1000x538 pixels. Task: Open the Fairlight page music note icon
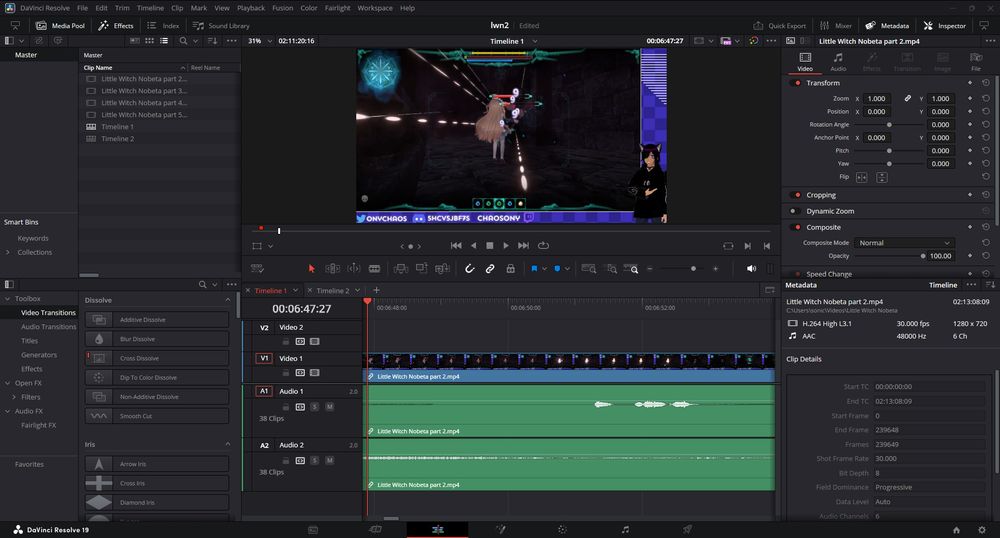pos(625,529)
